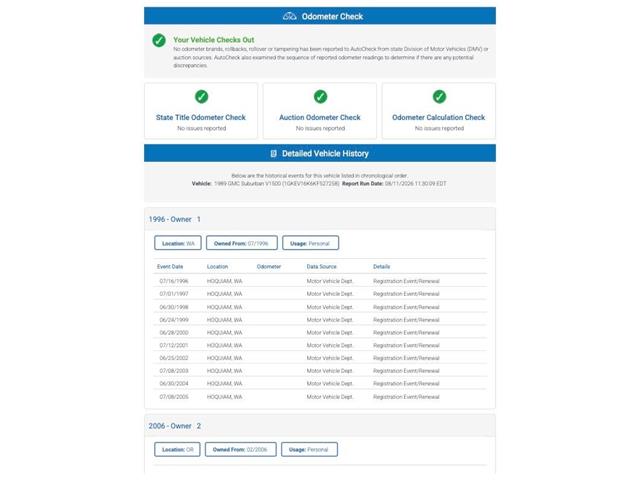Image resolution: width=640 pixels, height=480 pixels.
Task: Select the 07/01/1997 event date
Action: (174, 294)
